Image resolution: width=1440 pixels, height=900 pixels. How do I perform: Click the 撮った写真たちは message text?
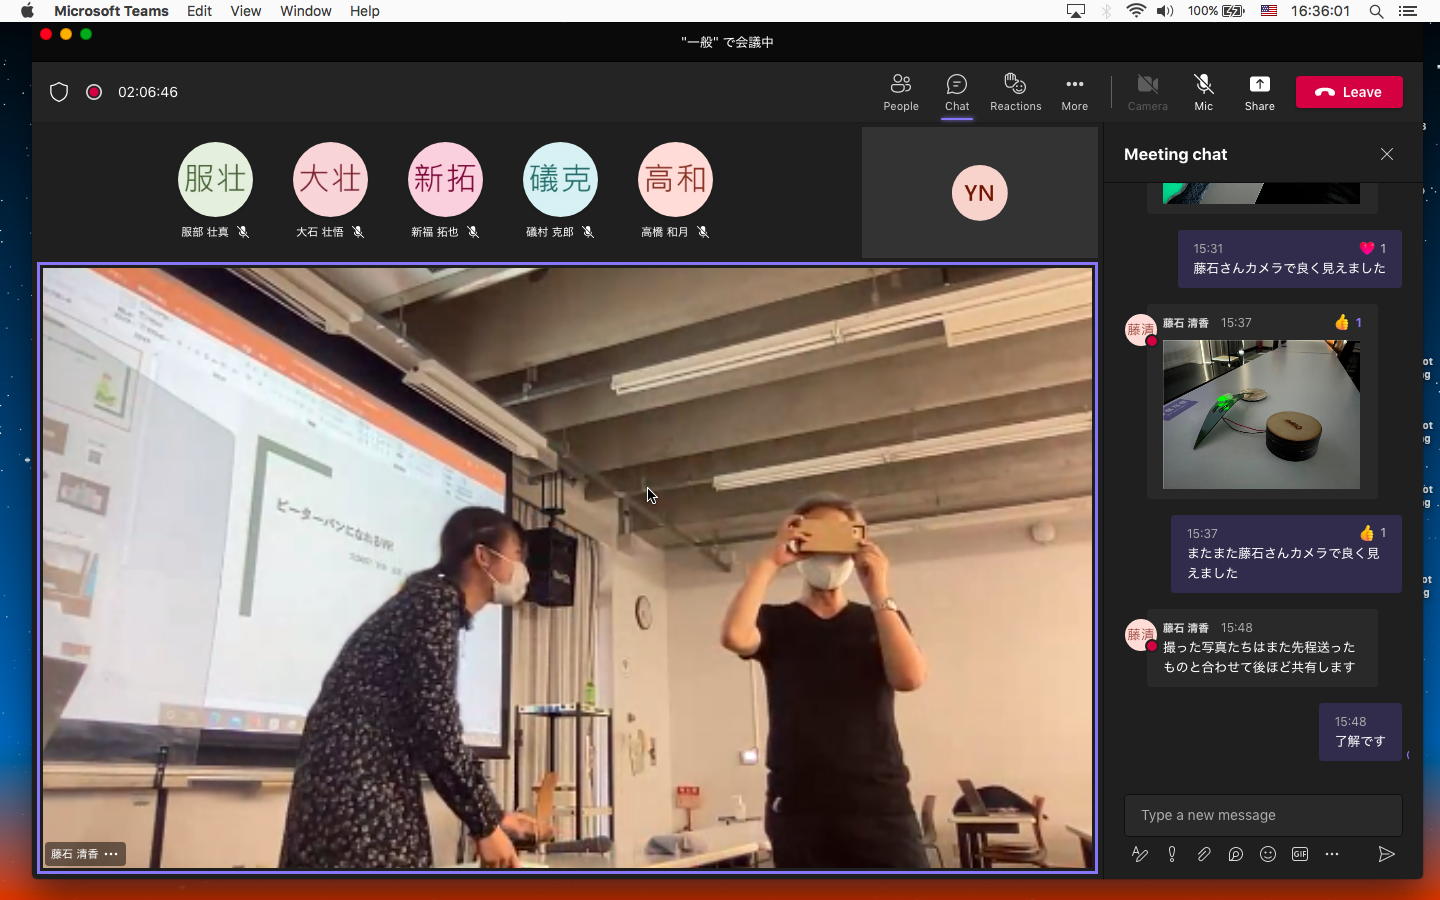click(1259, 657)
